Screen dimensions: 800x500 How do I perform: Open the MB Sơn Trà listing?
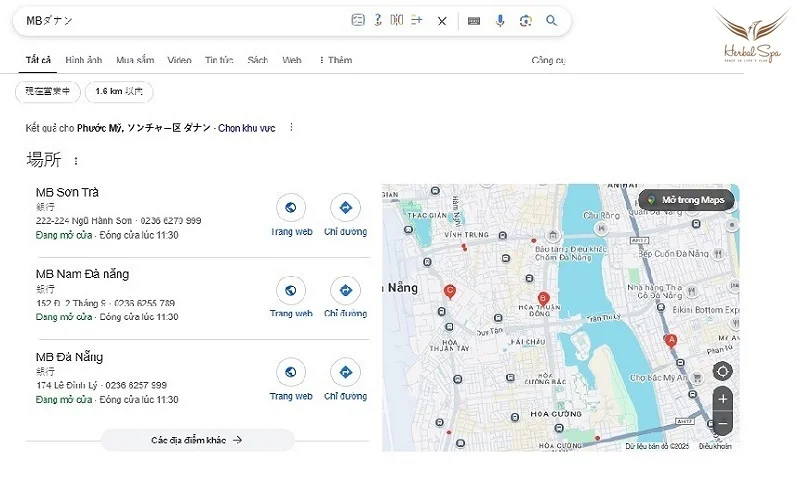coord(67,192)
